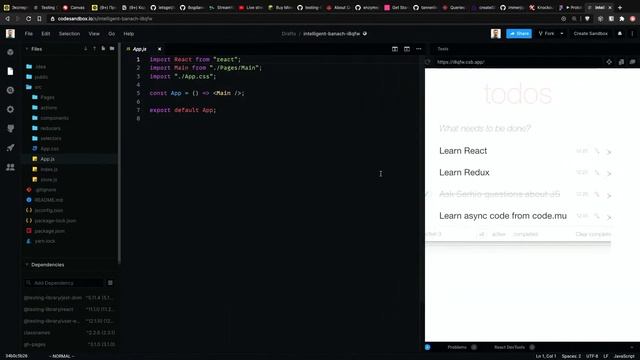The height and width of the screenshot is (360, 640).
Task: Open the Problems tab in preview footer
Action: coord(461,347)
